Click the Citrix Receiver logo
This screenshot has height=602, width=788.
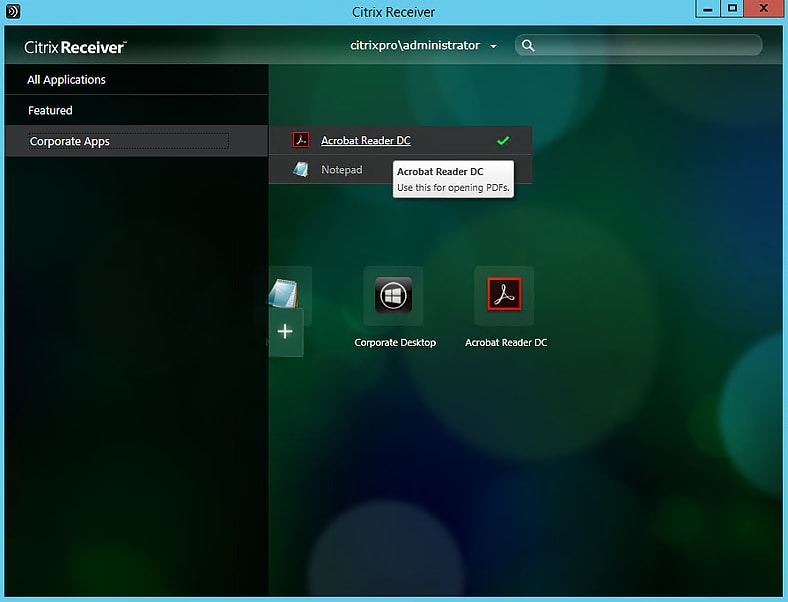[75, 47]
